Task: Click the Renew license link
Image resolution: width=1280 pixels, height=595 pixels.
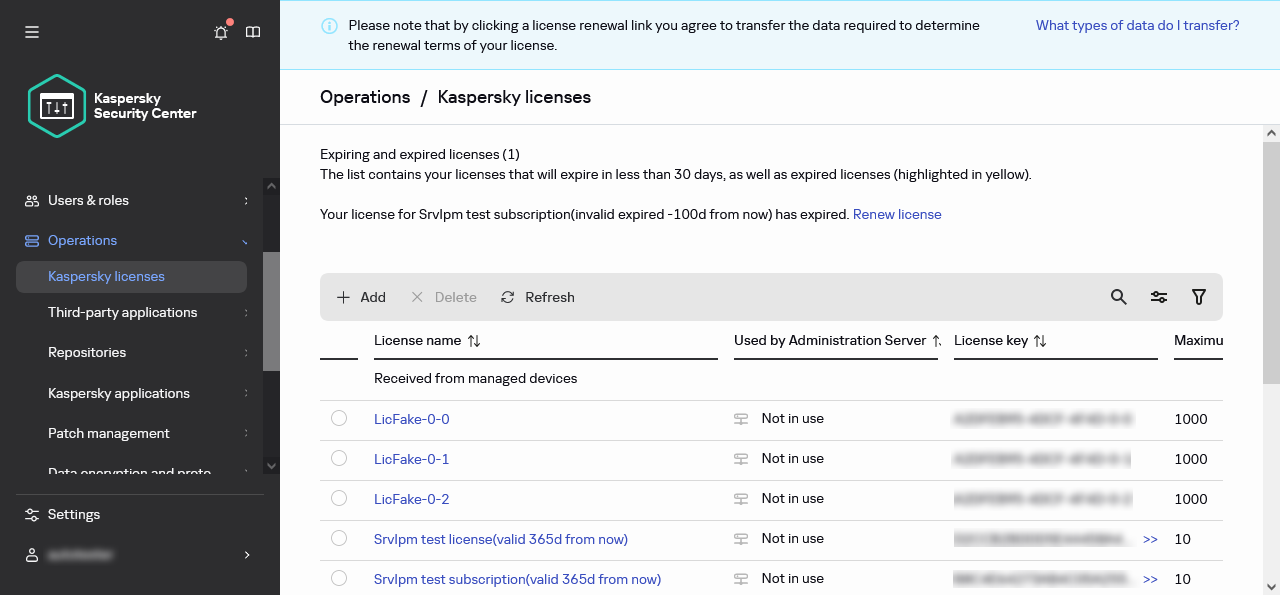Action: [896, 214]
